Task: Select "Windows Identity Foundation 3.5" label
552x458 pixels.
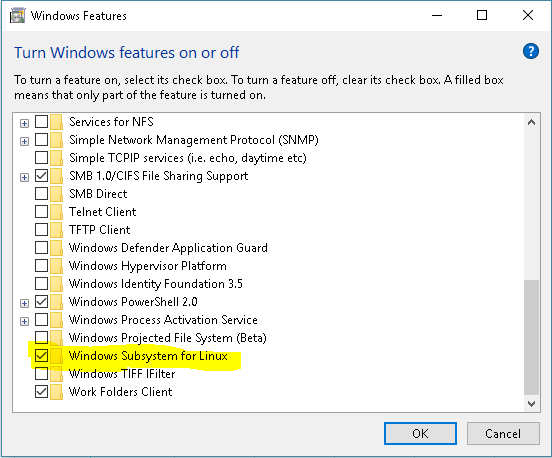Action: 156,284
